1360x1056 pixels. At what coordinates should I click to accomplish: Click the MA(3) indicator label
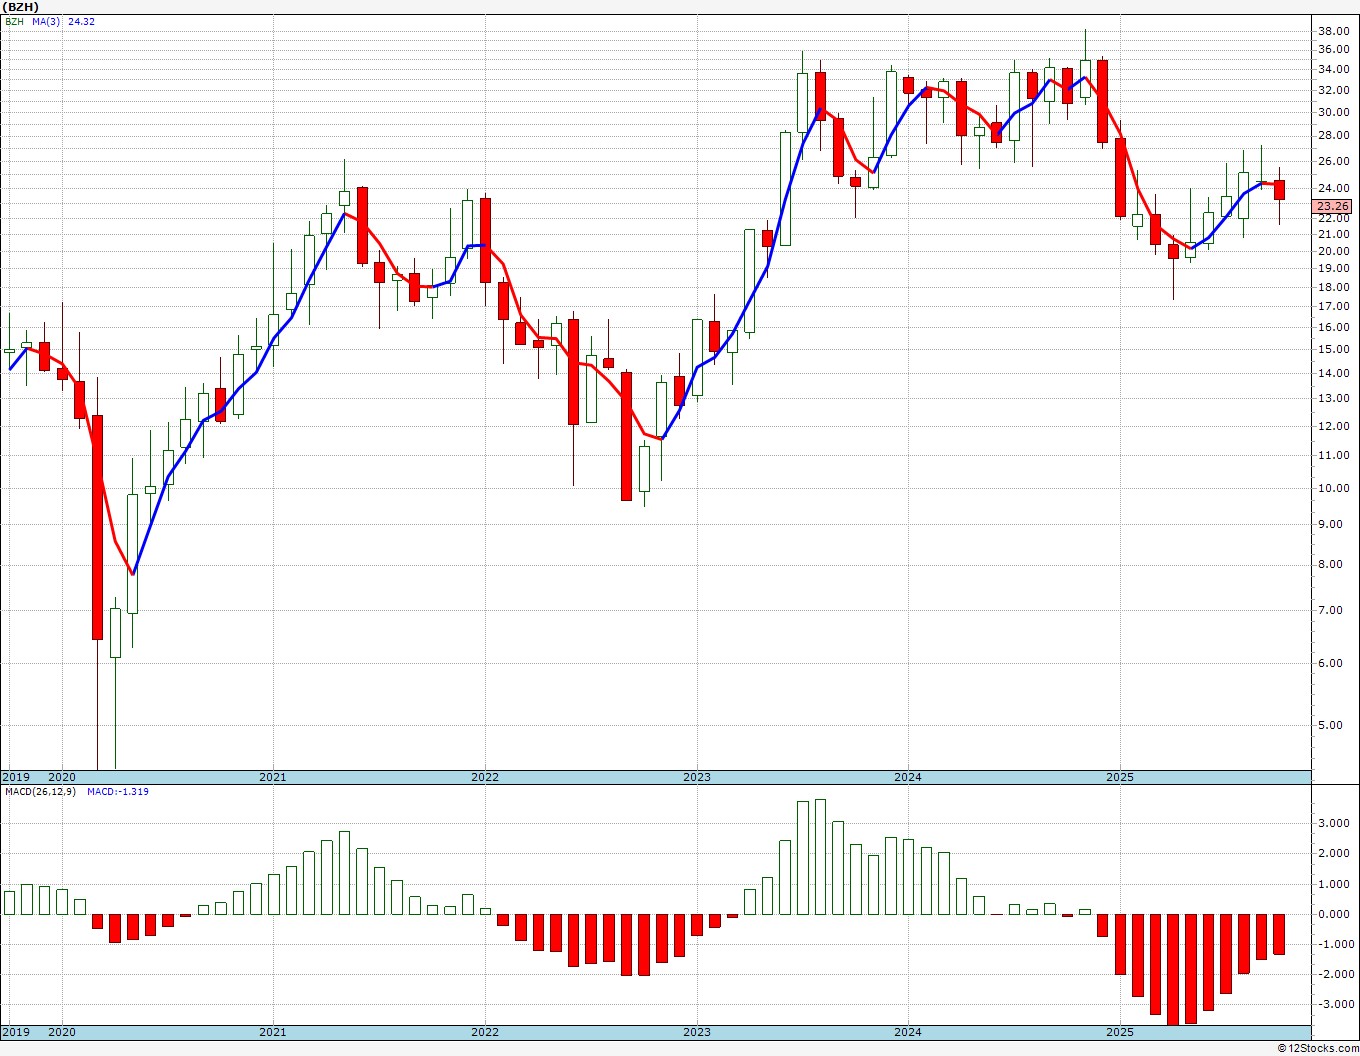click(x=46, y=21)
